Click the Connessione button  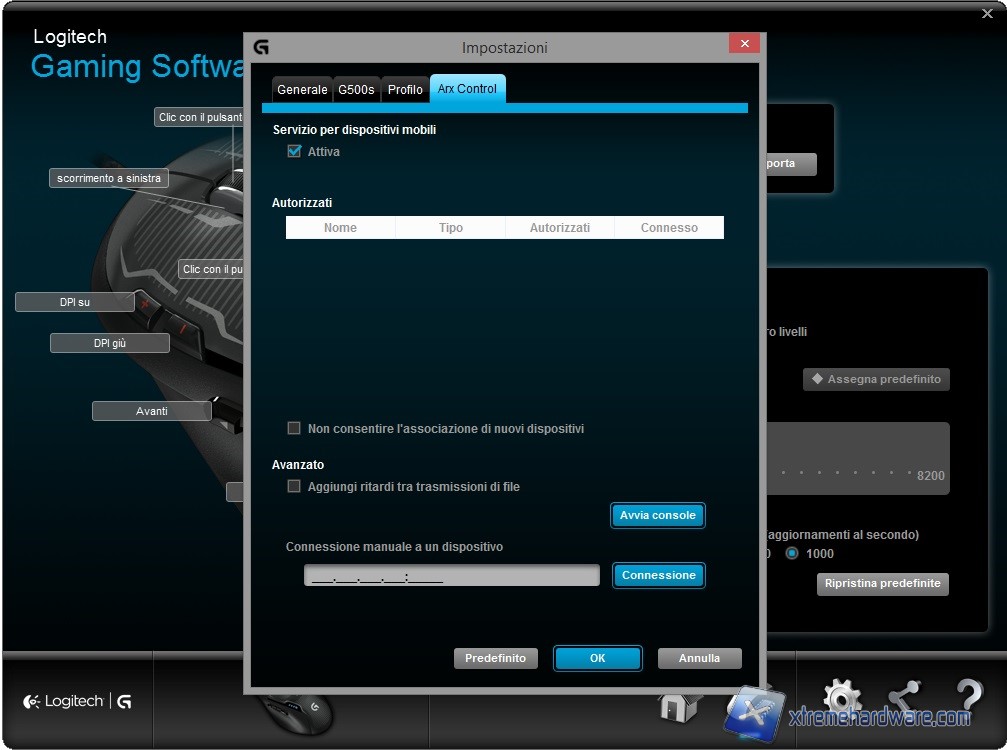[658, 575]
